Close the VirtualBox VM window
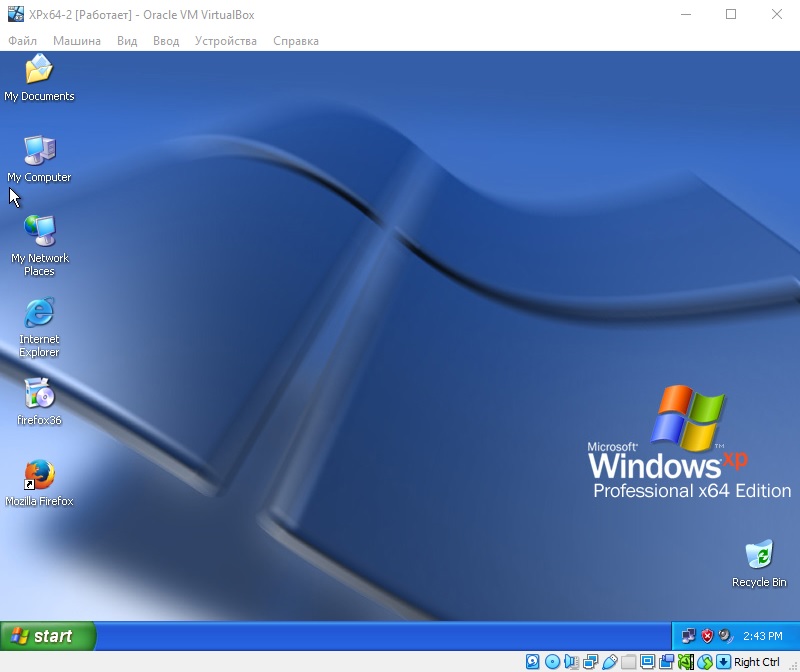Image resolution: width=800 pixels, height=672 pixels. pos(777,14)
